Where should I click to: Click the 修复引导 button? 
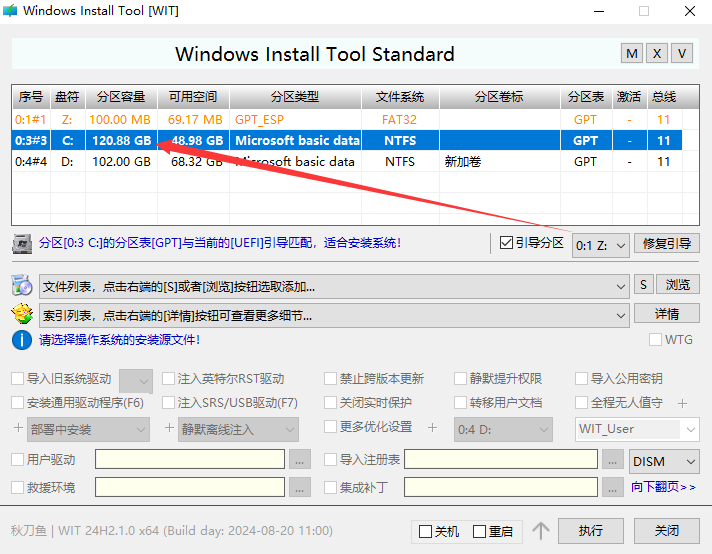667,243
